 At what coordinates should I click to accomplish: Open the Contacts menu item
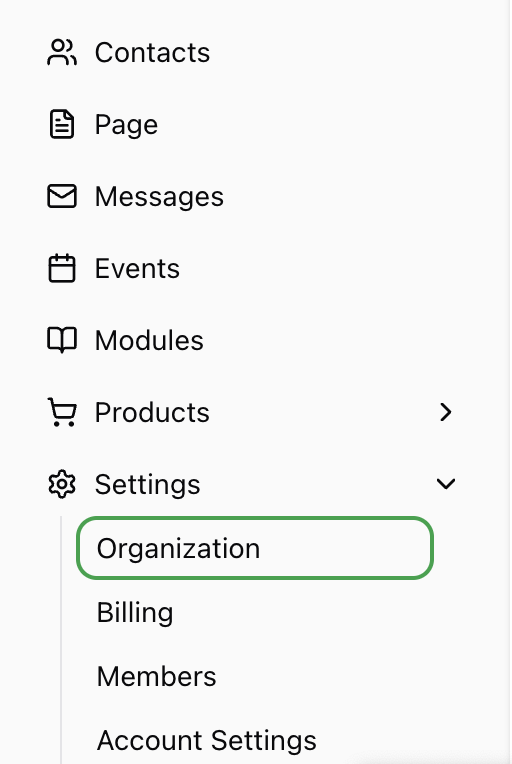click(x=152, y=52)
